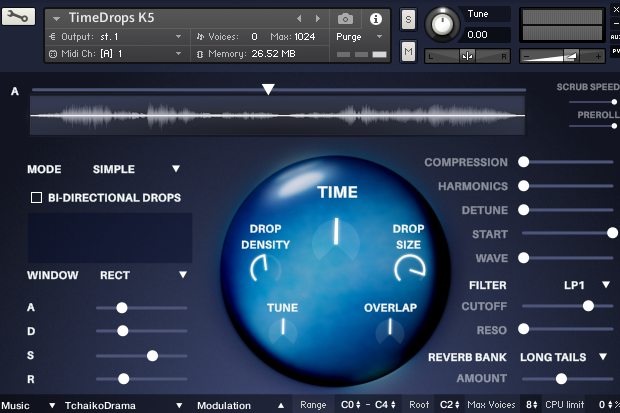The width and height of the screenshot is (620, 413).
Task: Open the MODE Simple dropdown
Action: [x=136, y=169]
